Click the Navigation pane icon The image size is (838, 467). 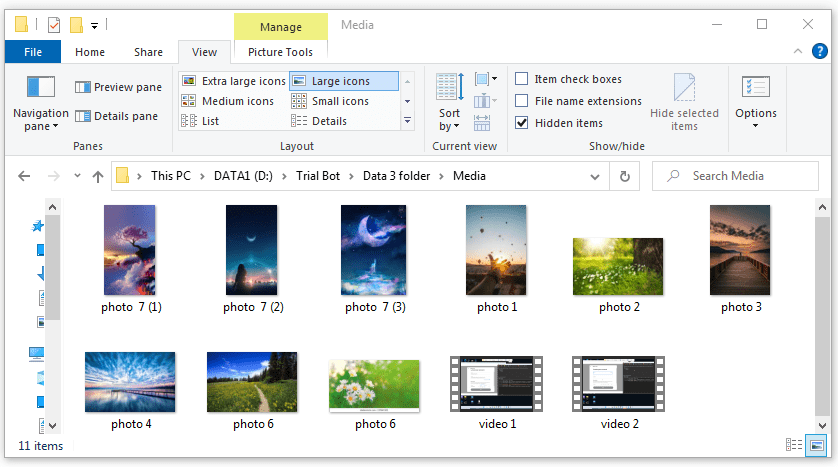[40, 88]
